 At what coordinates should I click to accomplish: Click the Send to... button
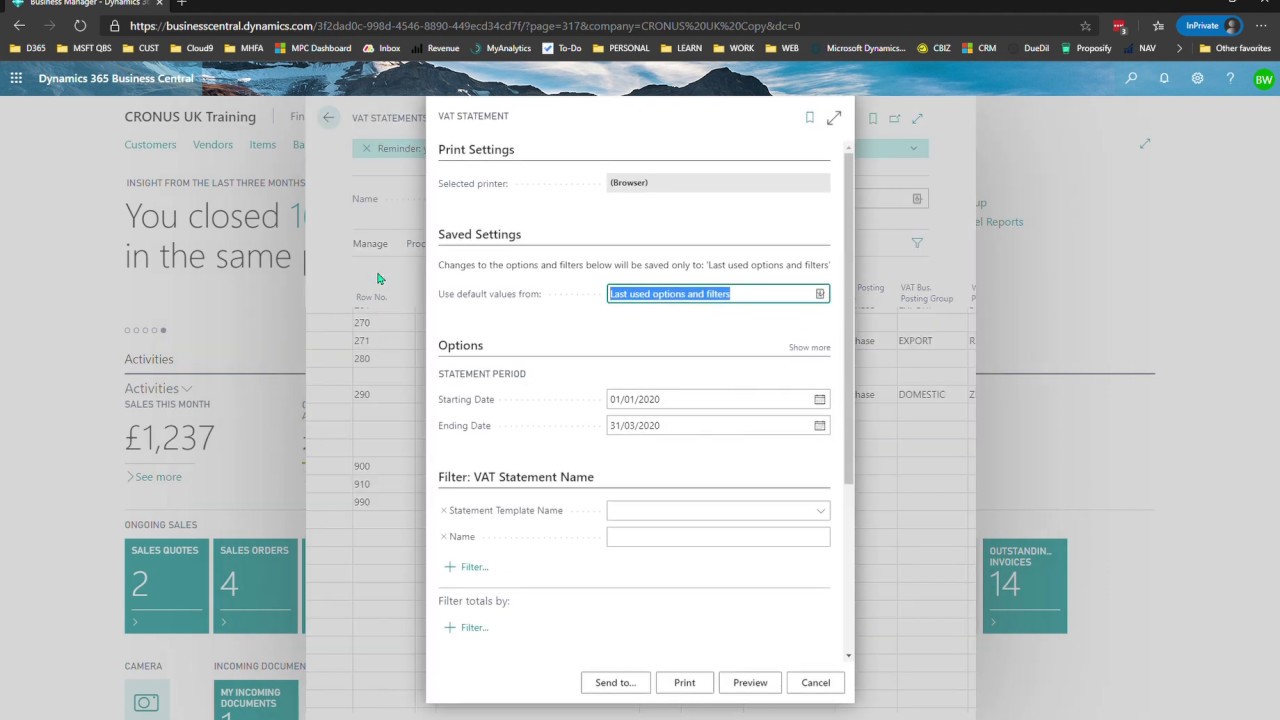tap(615, 683)
